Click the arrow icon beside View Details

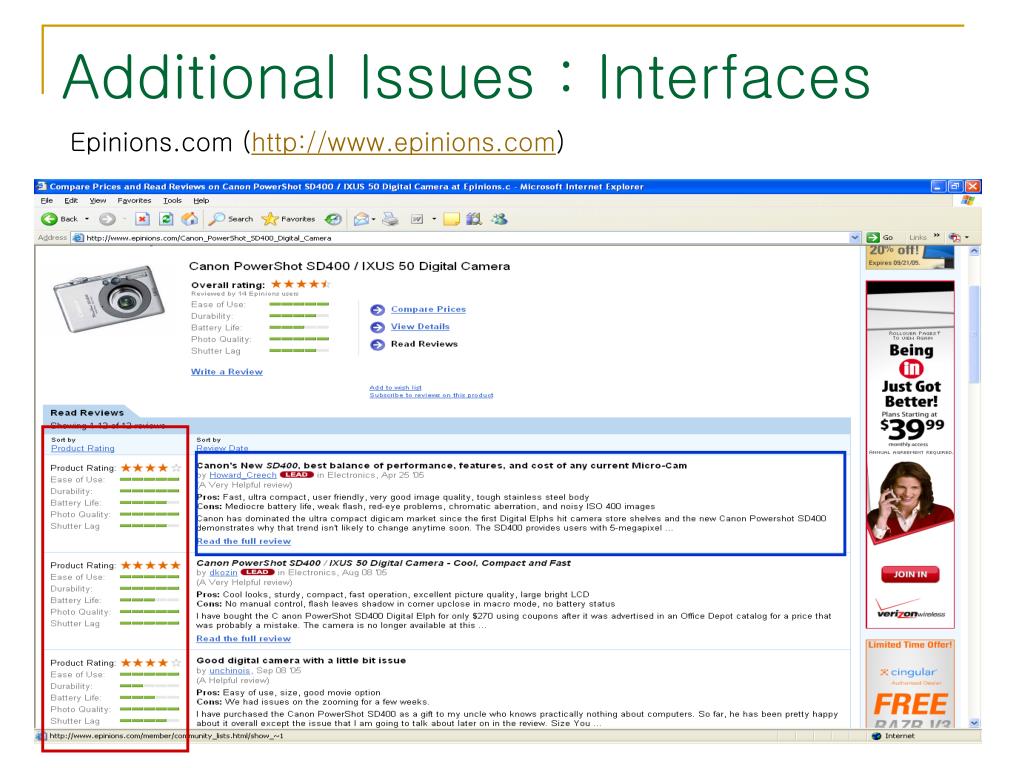click(x=377, y=327)
